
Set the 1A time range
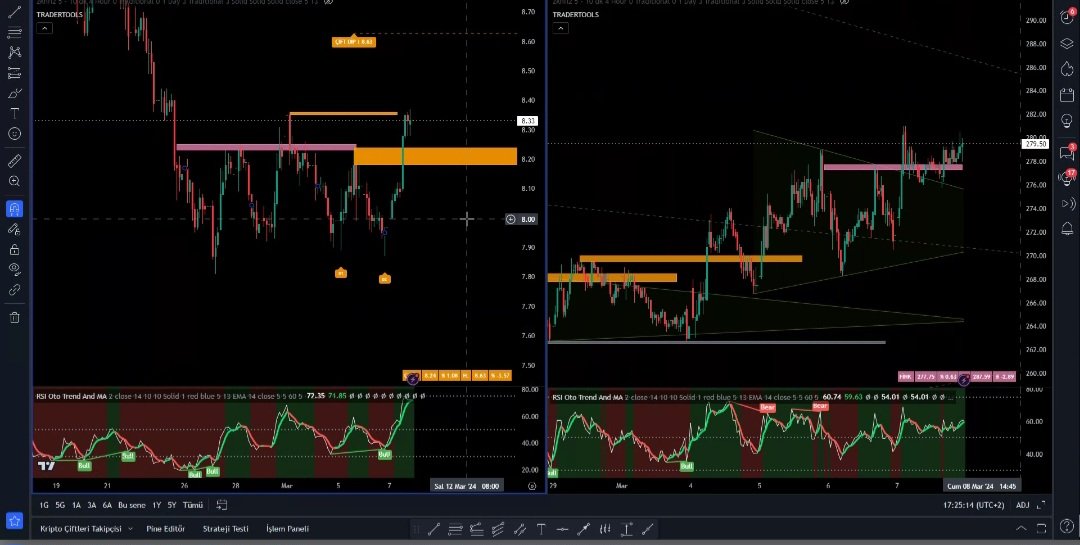click(x=76, y=505)
